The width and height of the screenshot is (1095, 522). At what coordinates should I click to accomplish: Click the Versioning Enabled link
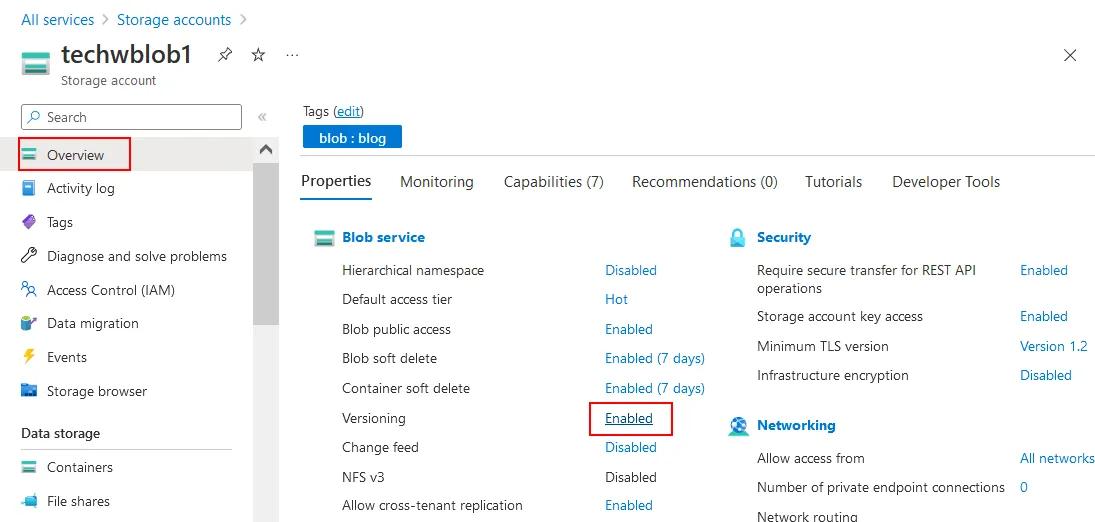[629, 418]
